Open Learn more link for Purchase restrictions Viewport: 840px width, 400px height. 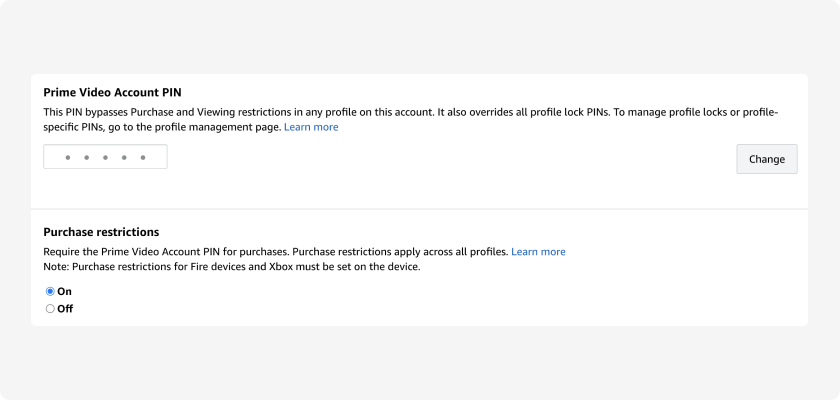point(538,252)
